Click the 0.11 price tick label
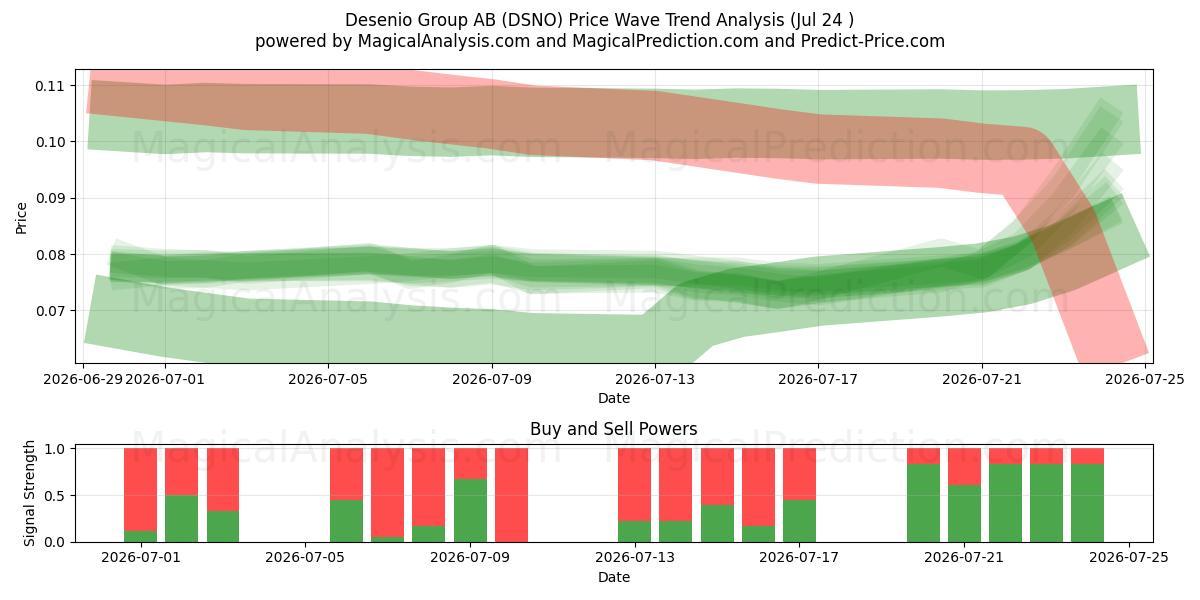 point(50,86)
